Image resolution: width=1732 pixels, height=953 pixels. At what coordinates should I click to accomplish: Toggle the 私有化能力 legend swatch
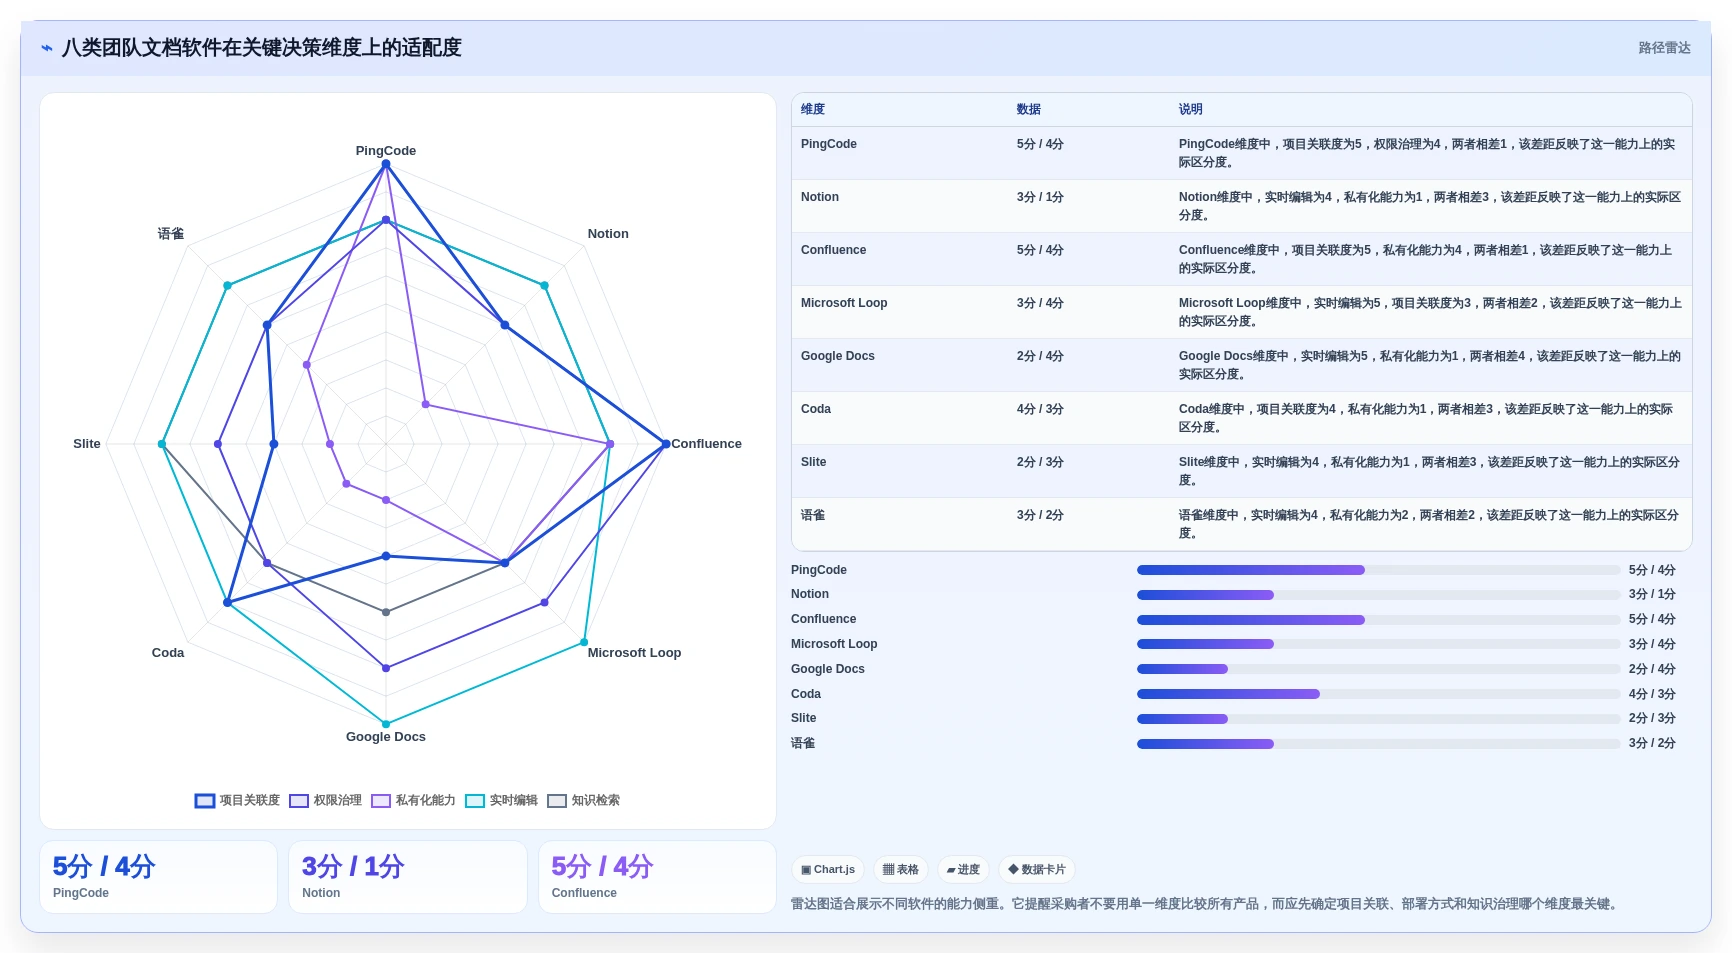click(381, 801)
